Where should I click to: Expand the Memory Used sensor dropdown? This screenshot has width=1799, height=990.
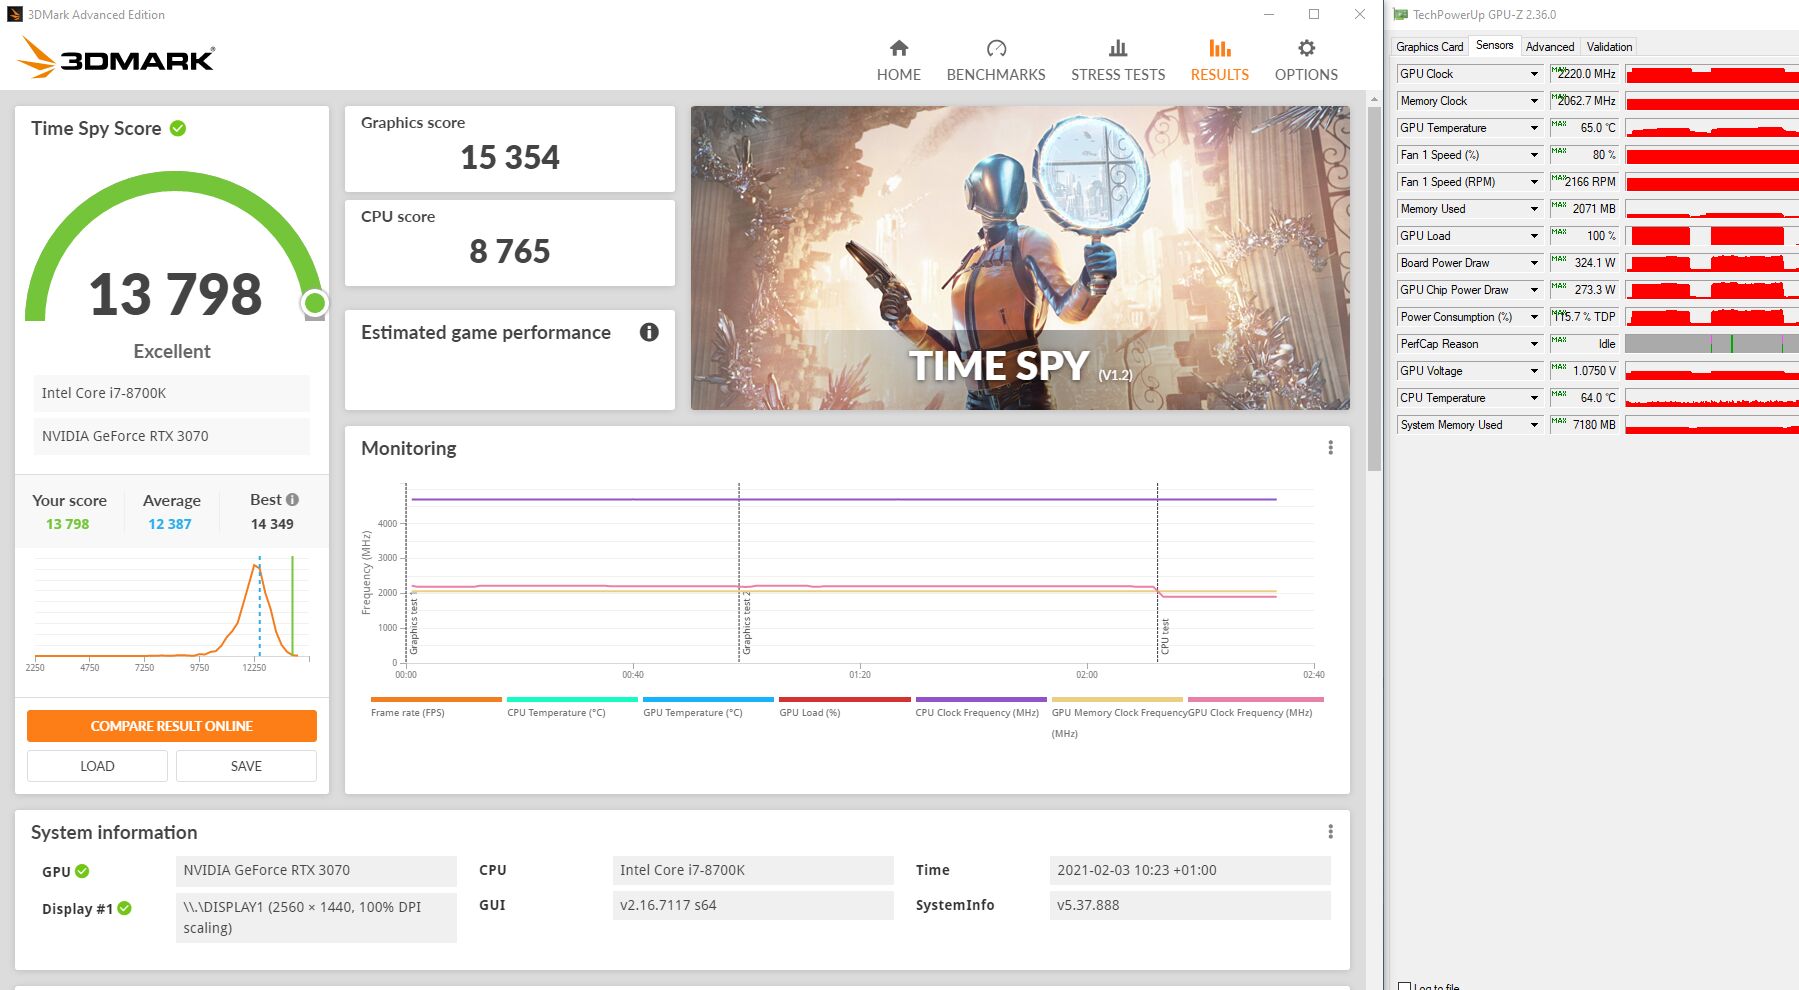coord(1534,209)
